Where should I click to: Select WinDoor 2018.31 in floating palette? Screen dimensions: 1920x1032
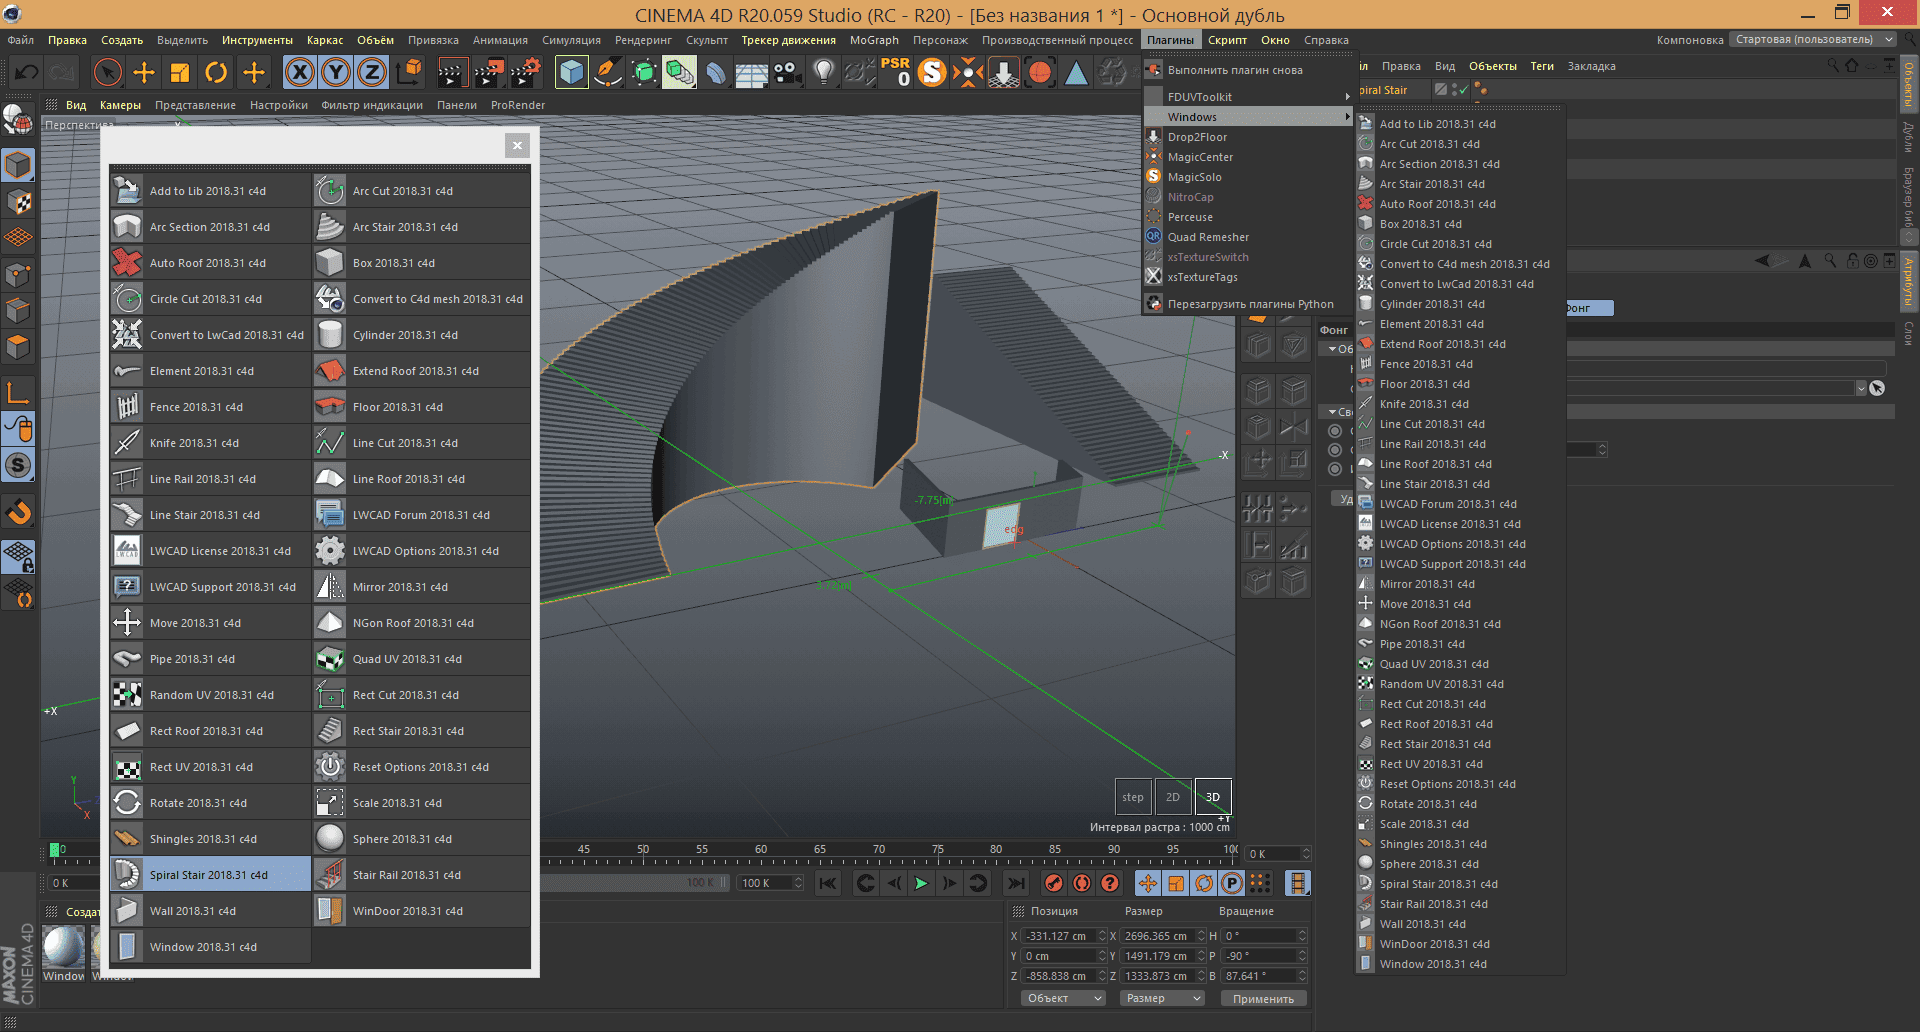pos(421,910)
